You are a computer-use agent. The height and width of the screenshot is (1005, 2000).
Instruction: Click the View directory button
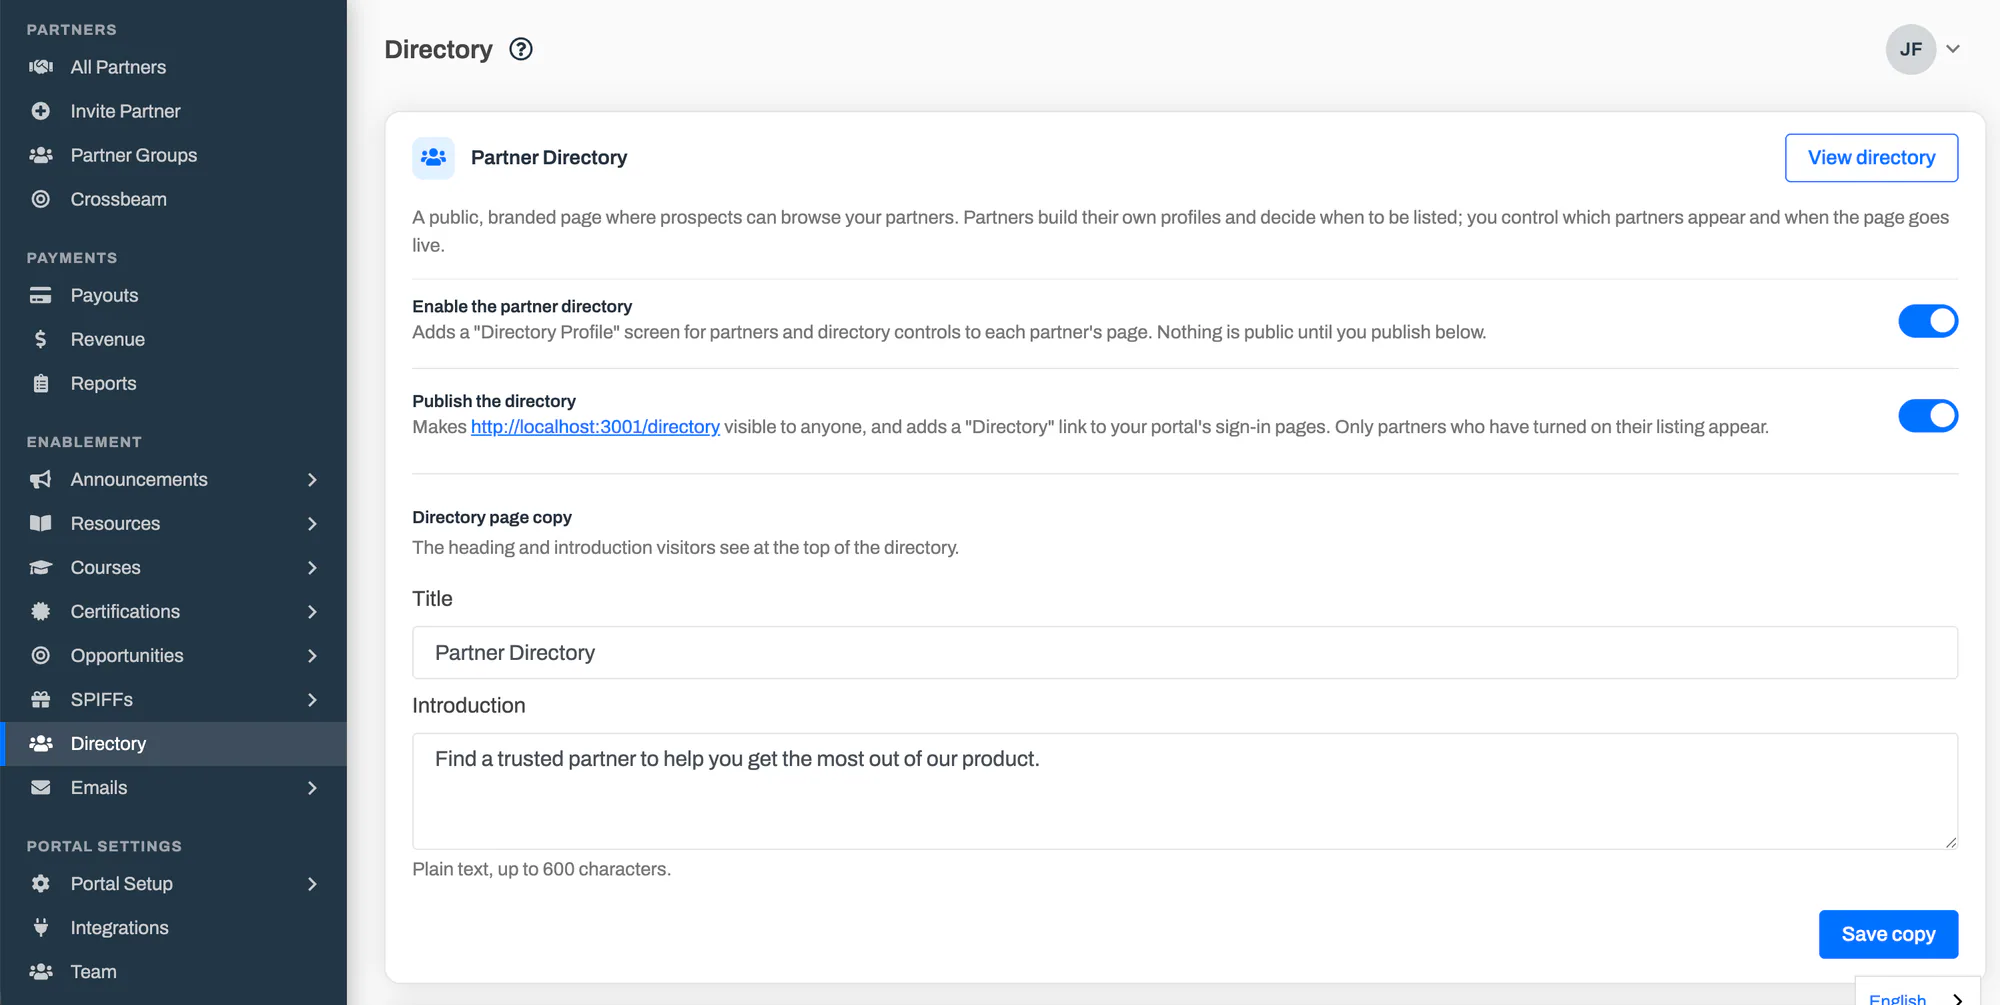[1871, 158]
